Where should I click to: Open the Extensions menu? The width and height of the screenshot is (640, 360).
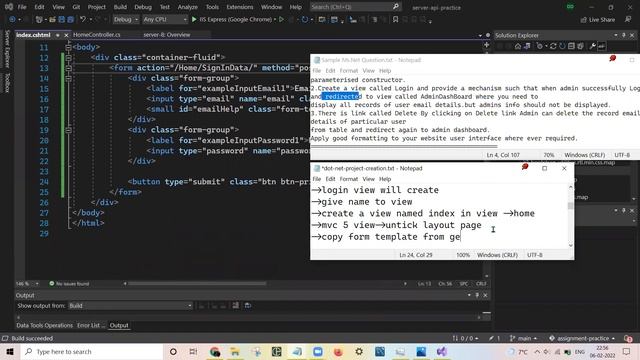(x=240, y=7)
